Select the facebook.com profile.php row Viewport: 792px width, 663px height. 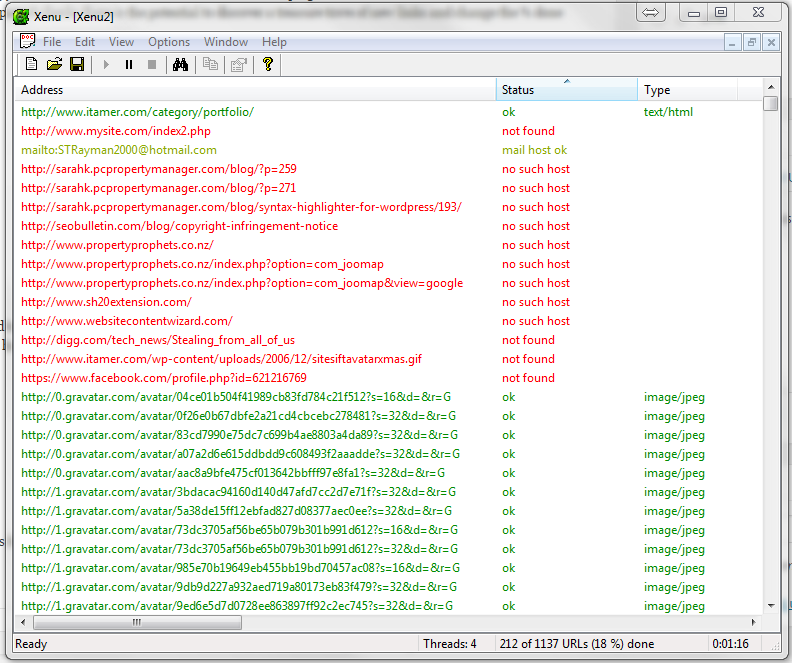pyautogui.click(x=387, y=378)
